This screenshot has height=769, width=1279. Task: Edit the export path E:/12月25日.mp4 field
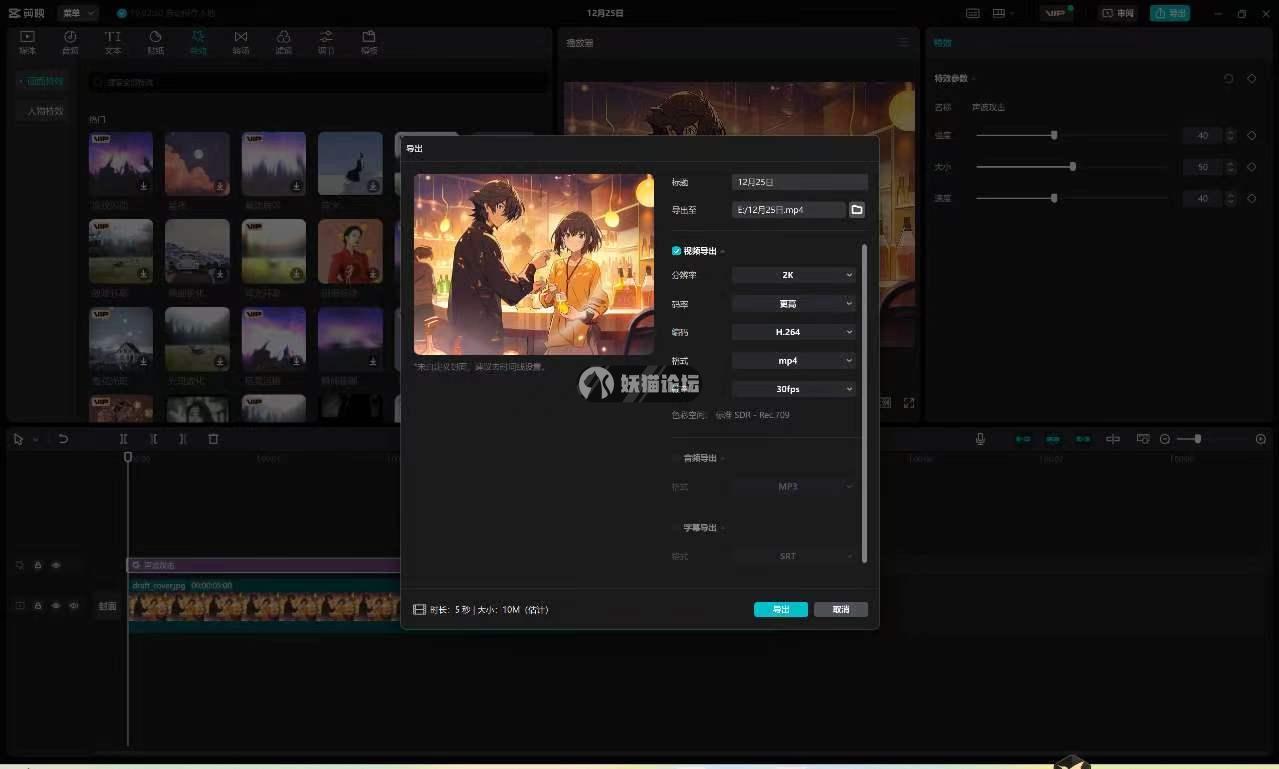click(788, 210)
